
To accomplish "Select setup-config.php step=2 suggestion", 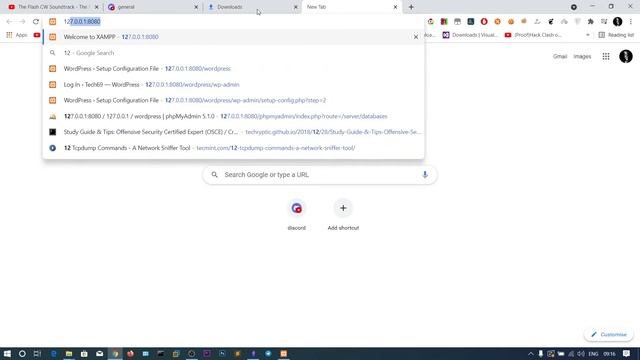I will coord(233,100).
